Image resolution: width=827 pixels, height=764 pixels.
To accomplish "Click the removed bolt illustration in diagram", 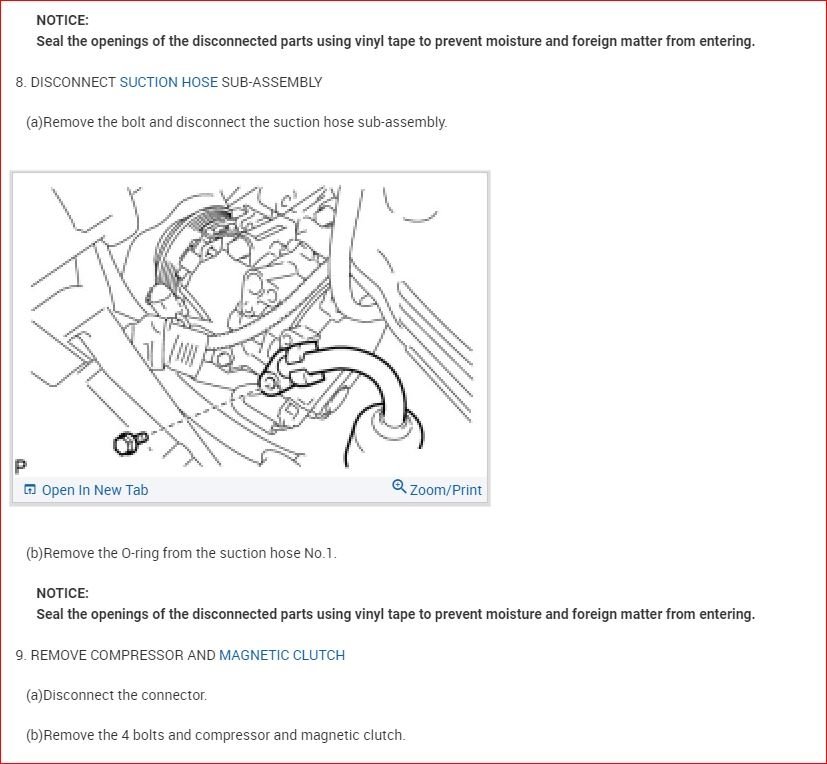I will point(130,442).
